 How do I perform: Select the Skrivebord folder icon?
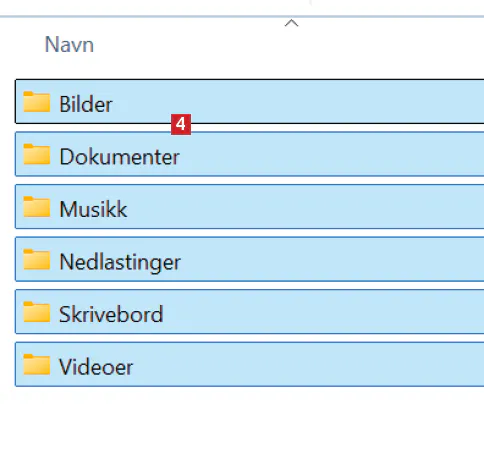tap(37, 312)
